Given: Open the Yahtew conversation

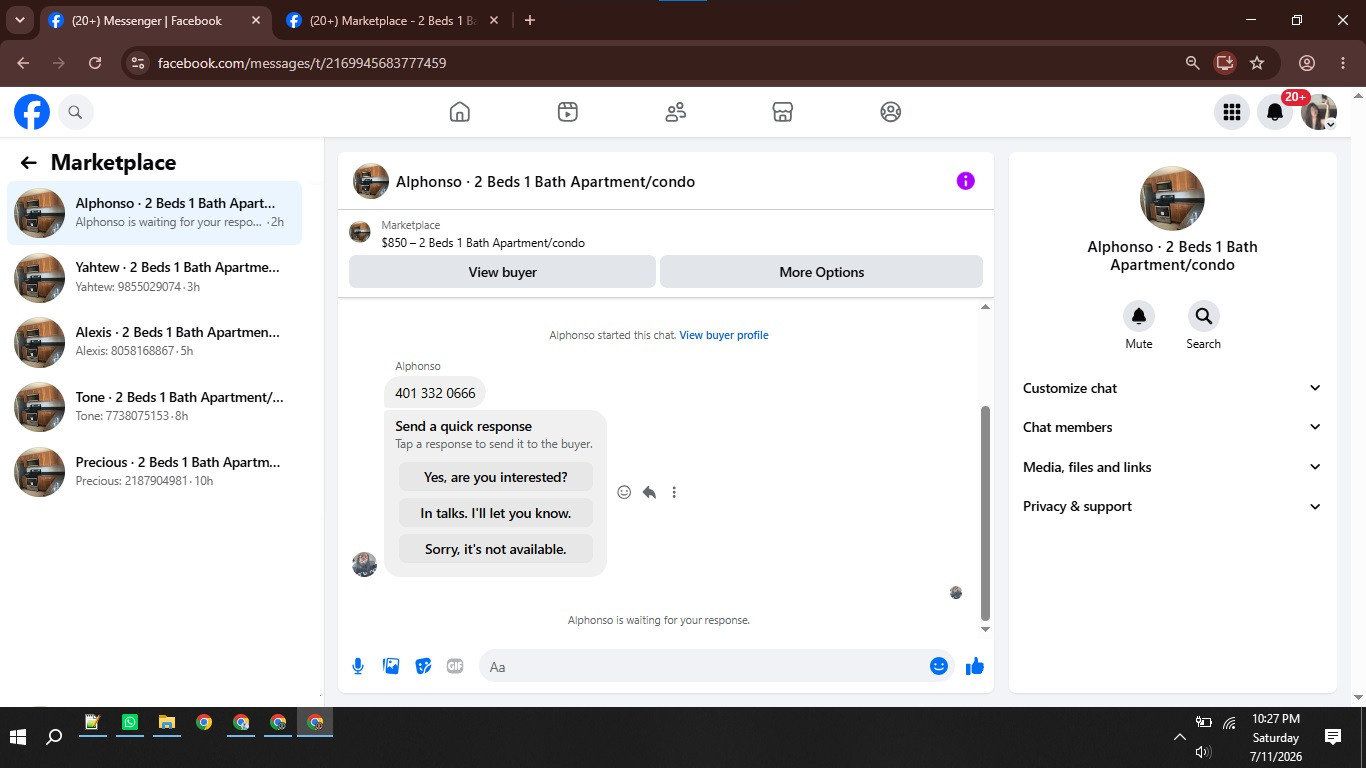Looking at the screenshot, I should pos(155,277).
